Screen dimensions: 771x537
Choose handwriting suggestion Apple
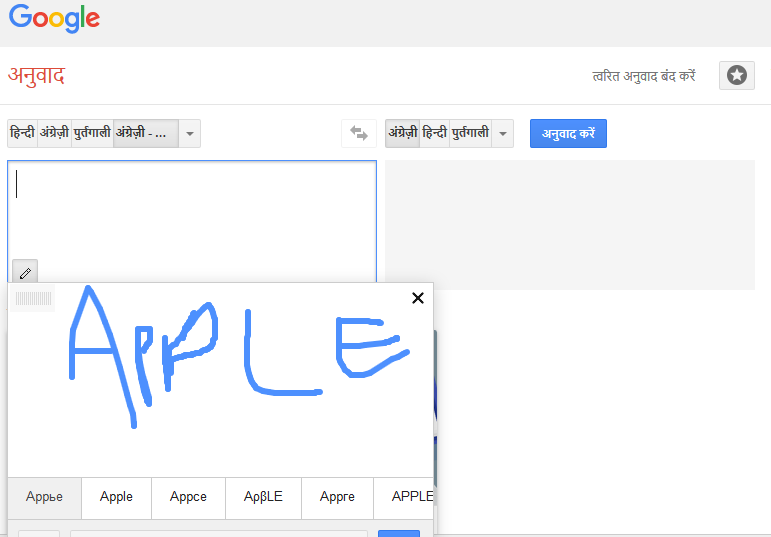(x=117, y=497)
